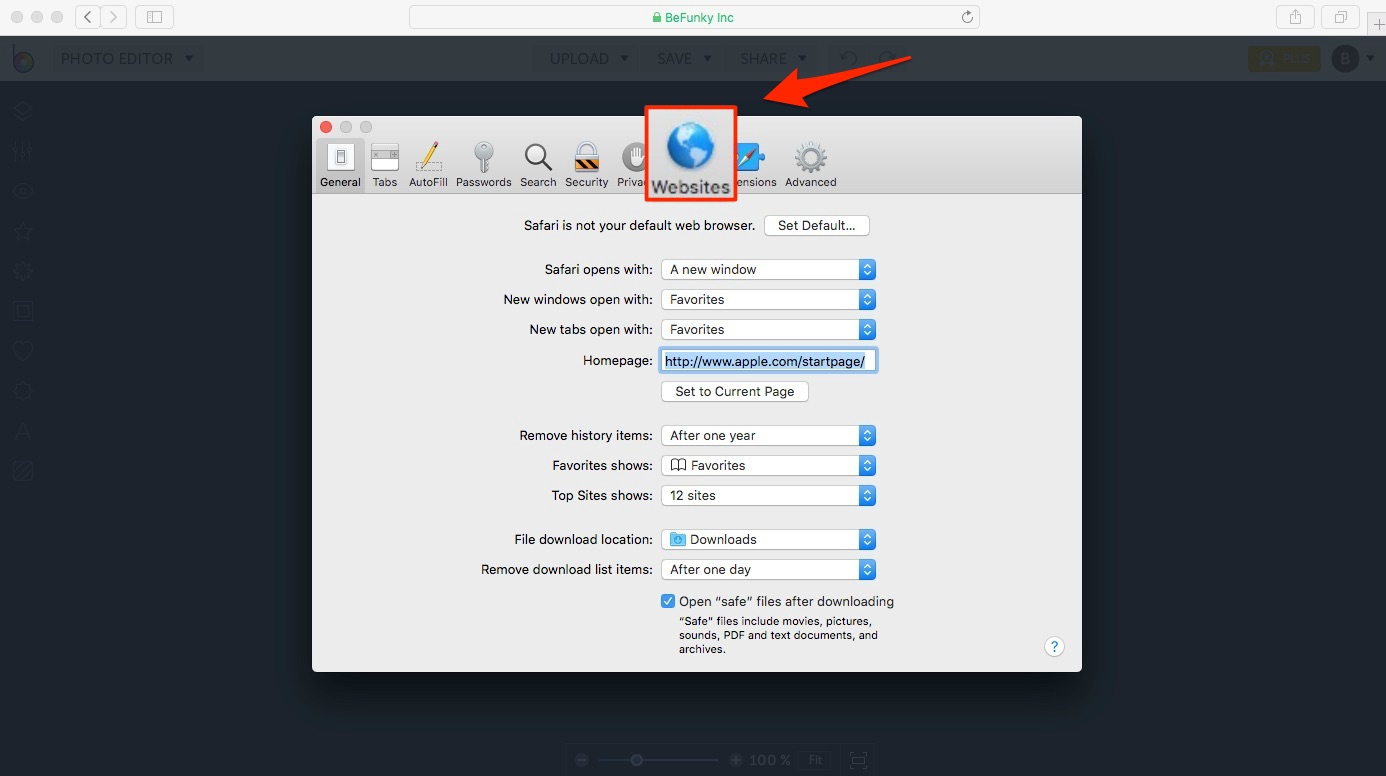Open the BeFunky Artsy sidebar icon
This screenshot has width=1386, height=776.
23,271
